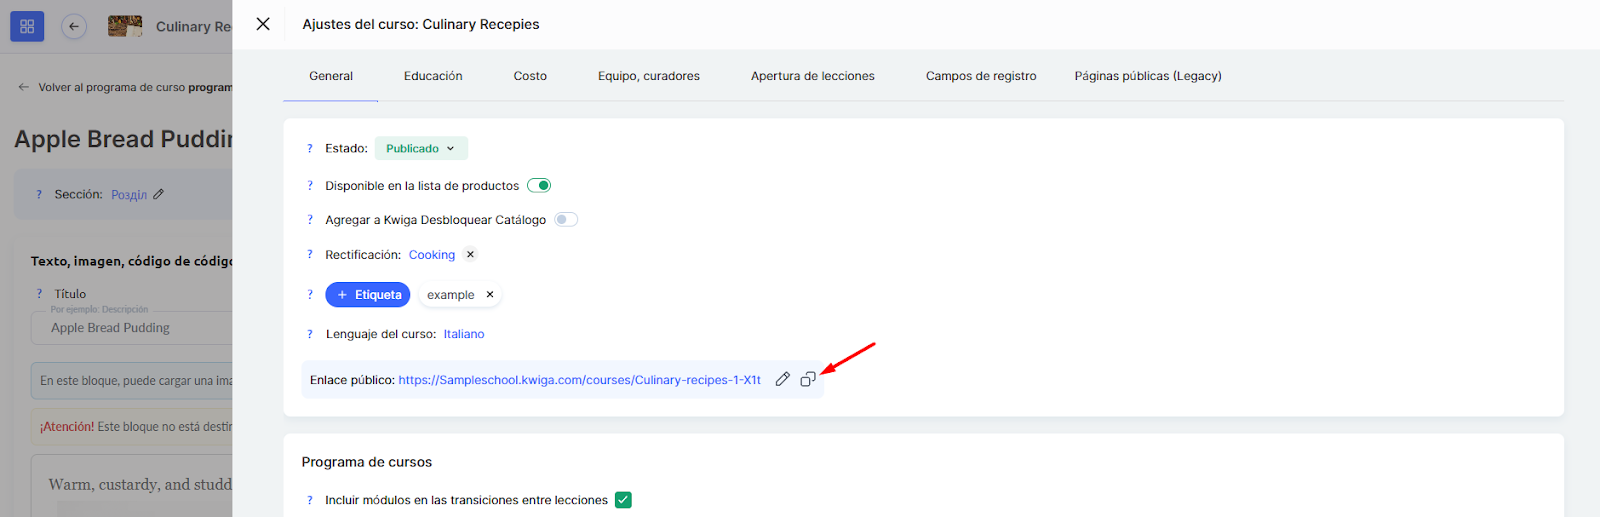Open the public course URL link
The height and width of the screenshot is (517, 1600).
[579, 380]
